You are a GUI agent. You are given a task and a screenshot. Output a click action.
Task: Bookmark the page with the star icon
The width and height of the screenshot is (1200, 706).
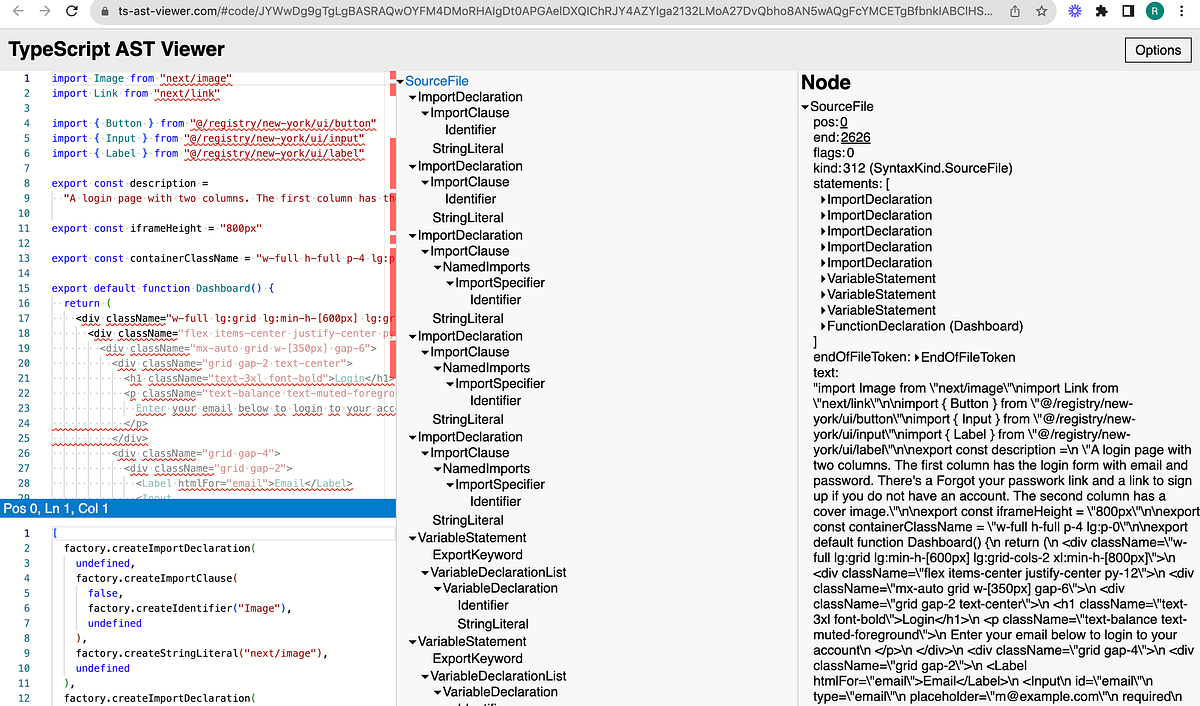1041,11
